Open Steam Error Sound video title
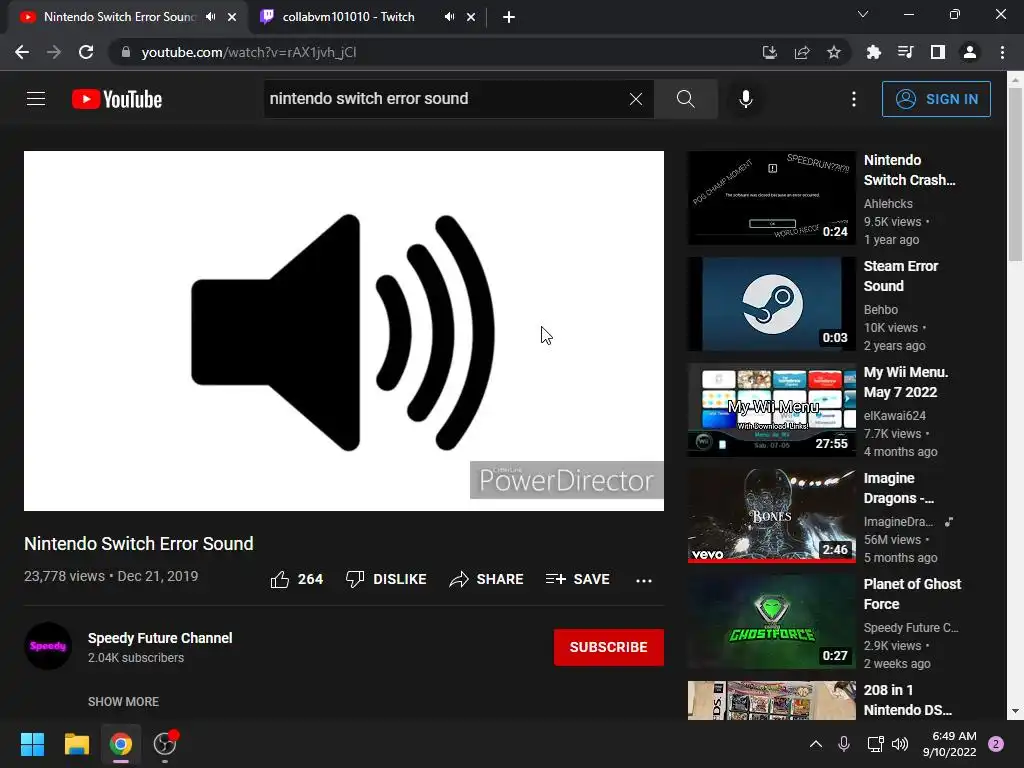Image resolution: width=1024 pixels, height=768 pixels. coord(901,276)
